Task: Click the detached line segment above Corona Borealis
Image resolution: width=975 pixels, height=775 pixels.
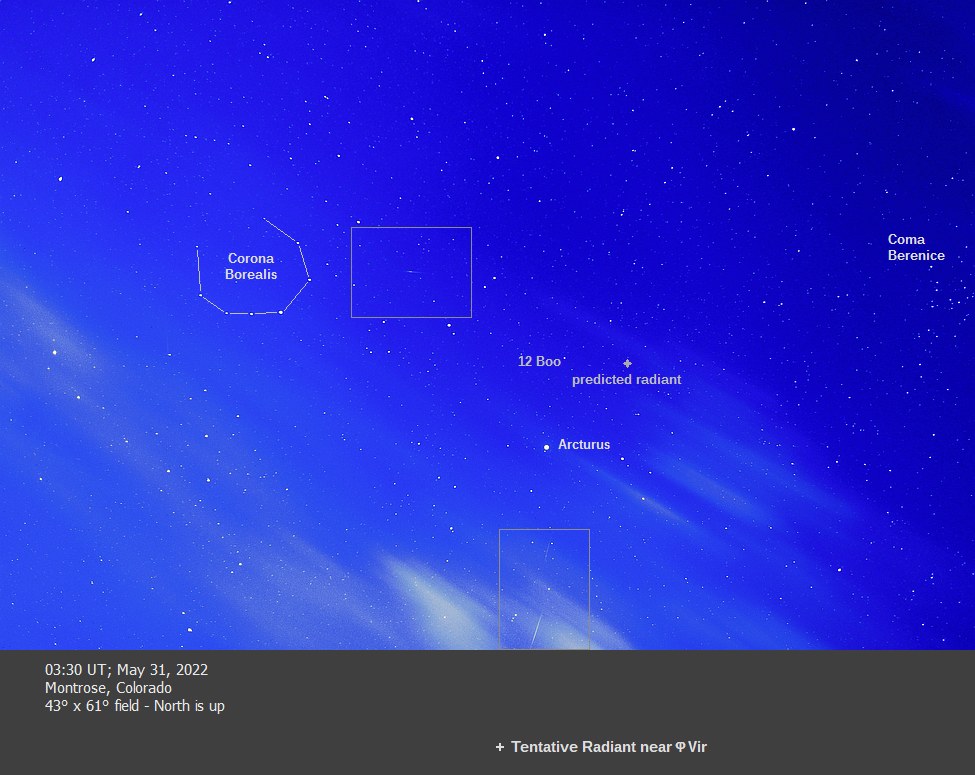Action: pos(280,230)
